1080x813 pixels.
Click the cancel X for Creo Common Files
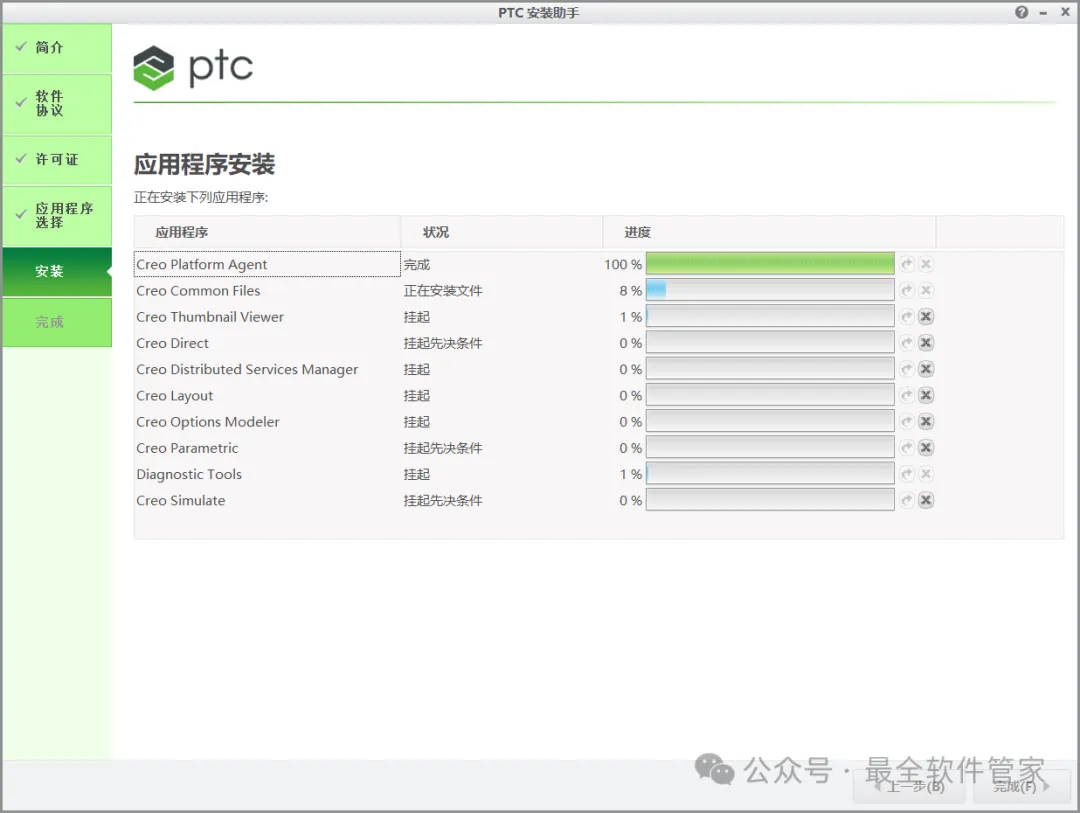pyautogui.click(x=926, y=290)
